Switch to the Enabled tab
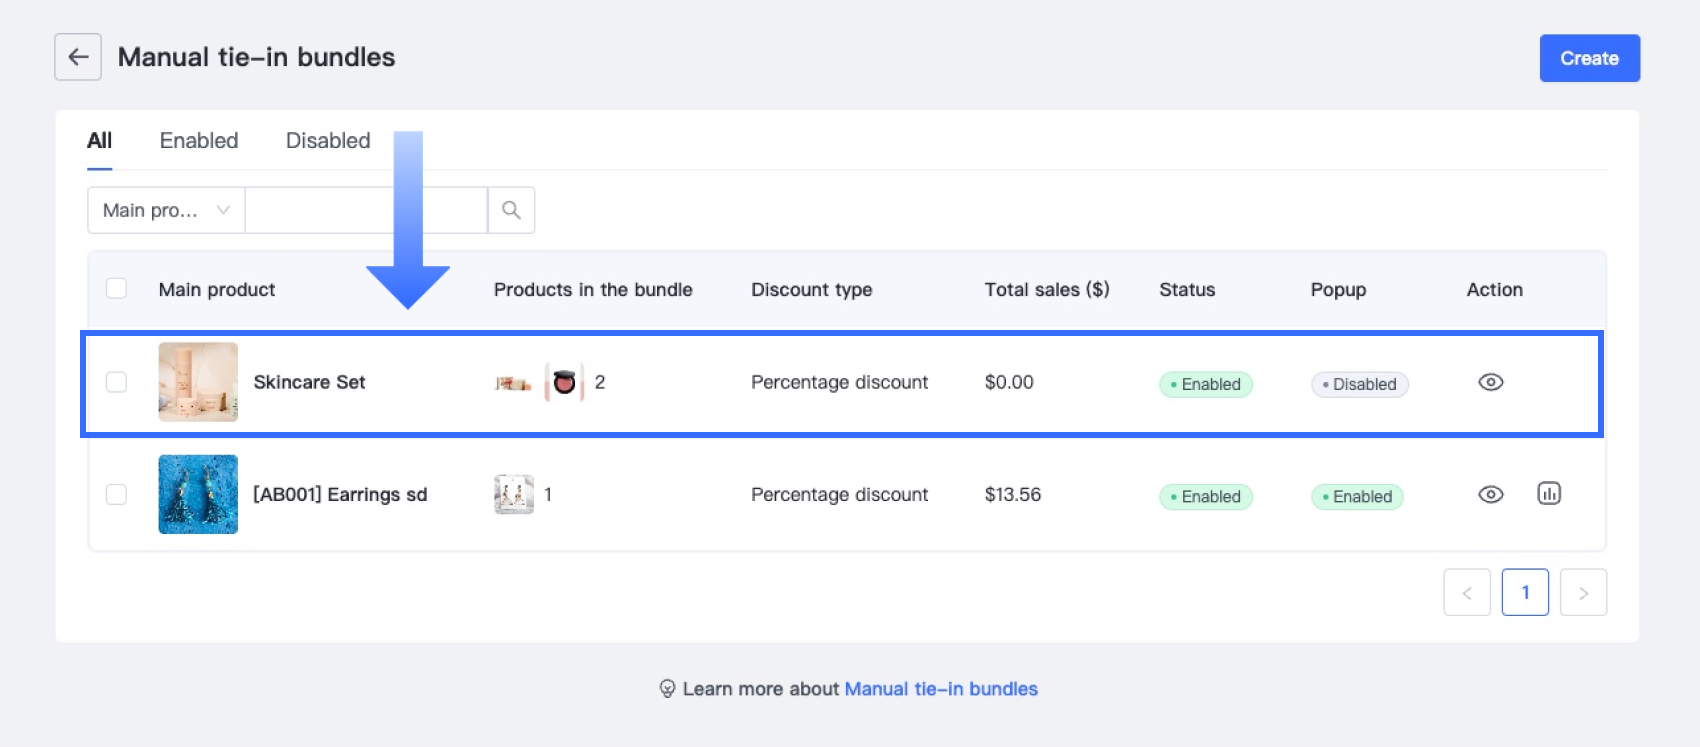This screenshot has width=1700, height=747. (199, 141)
